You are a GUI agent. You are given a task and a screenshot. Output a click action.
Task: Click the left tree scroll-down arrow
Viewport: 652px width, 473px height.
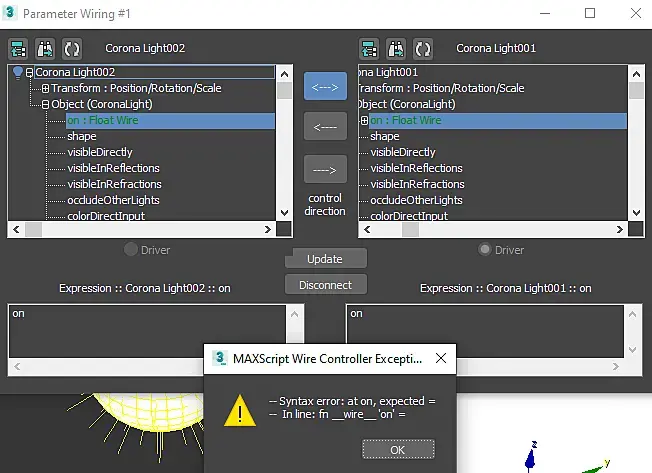point(284,212)
